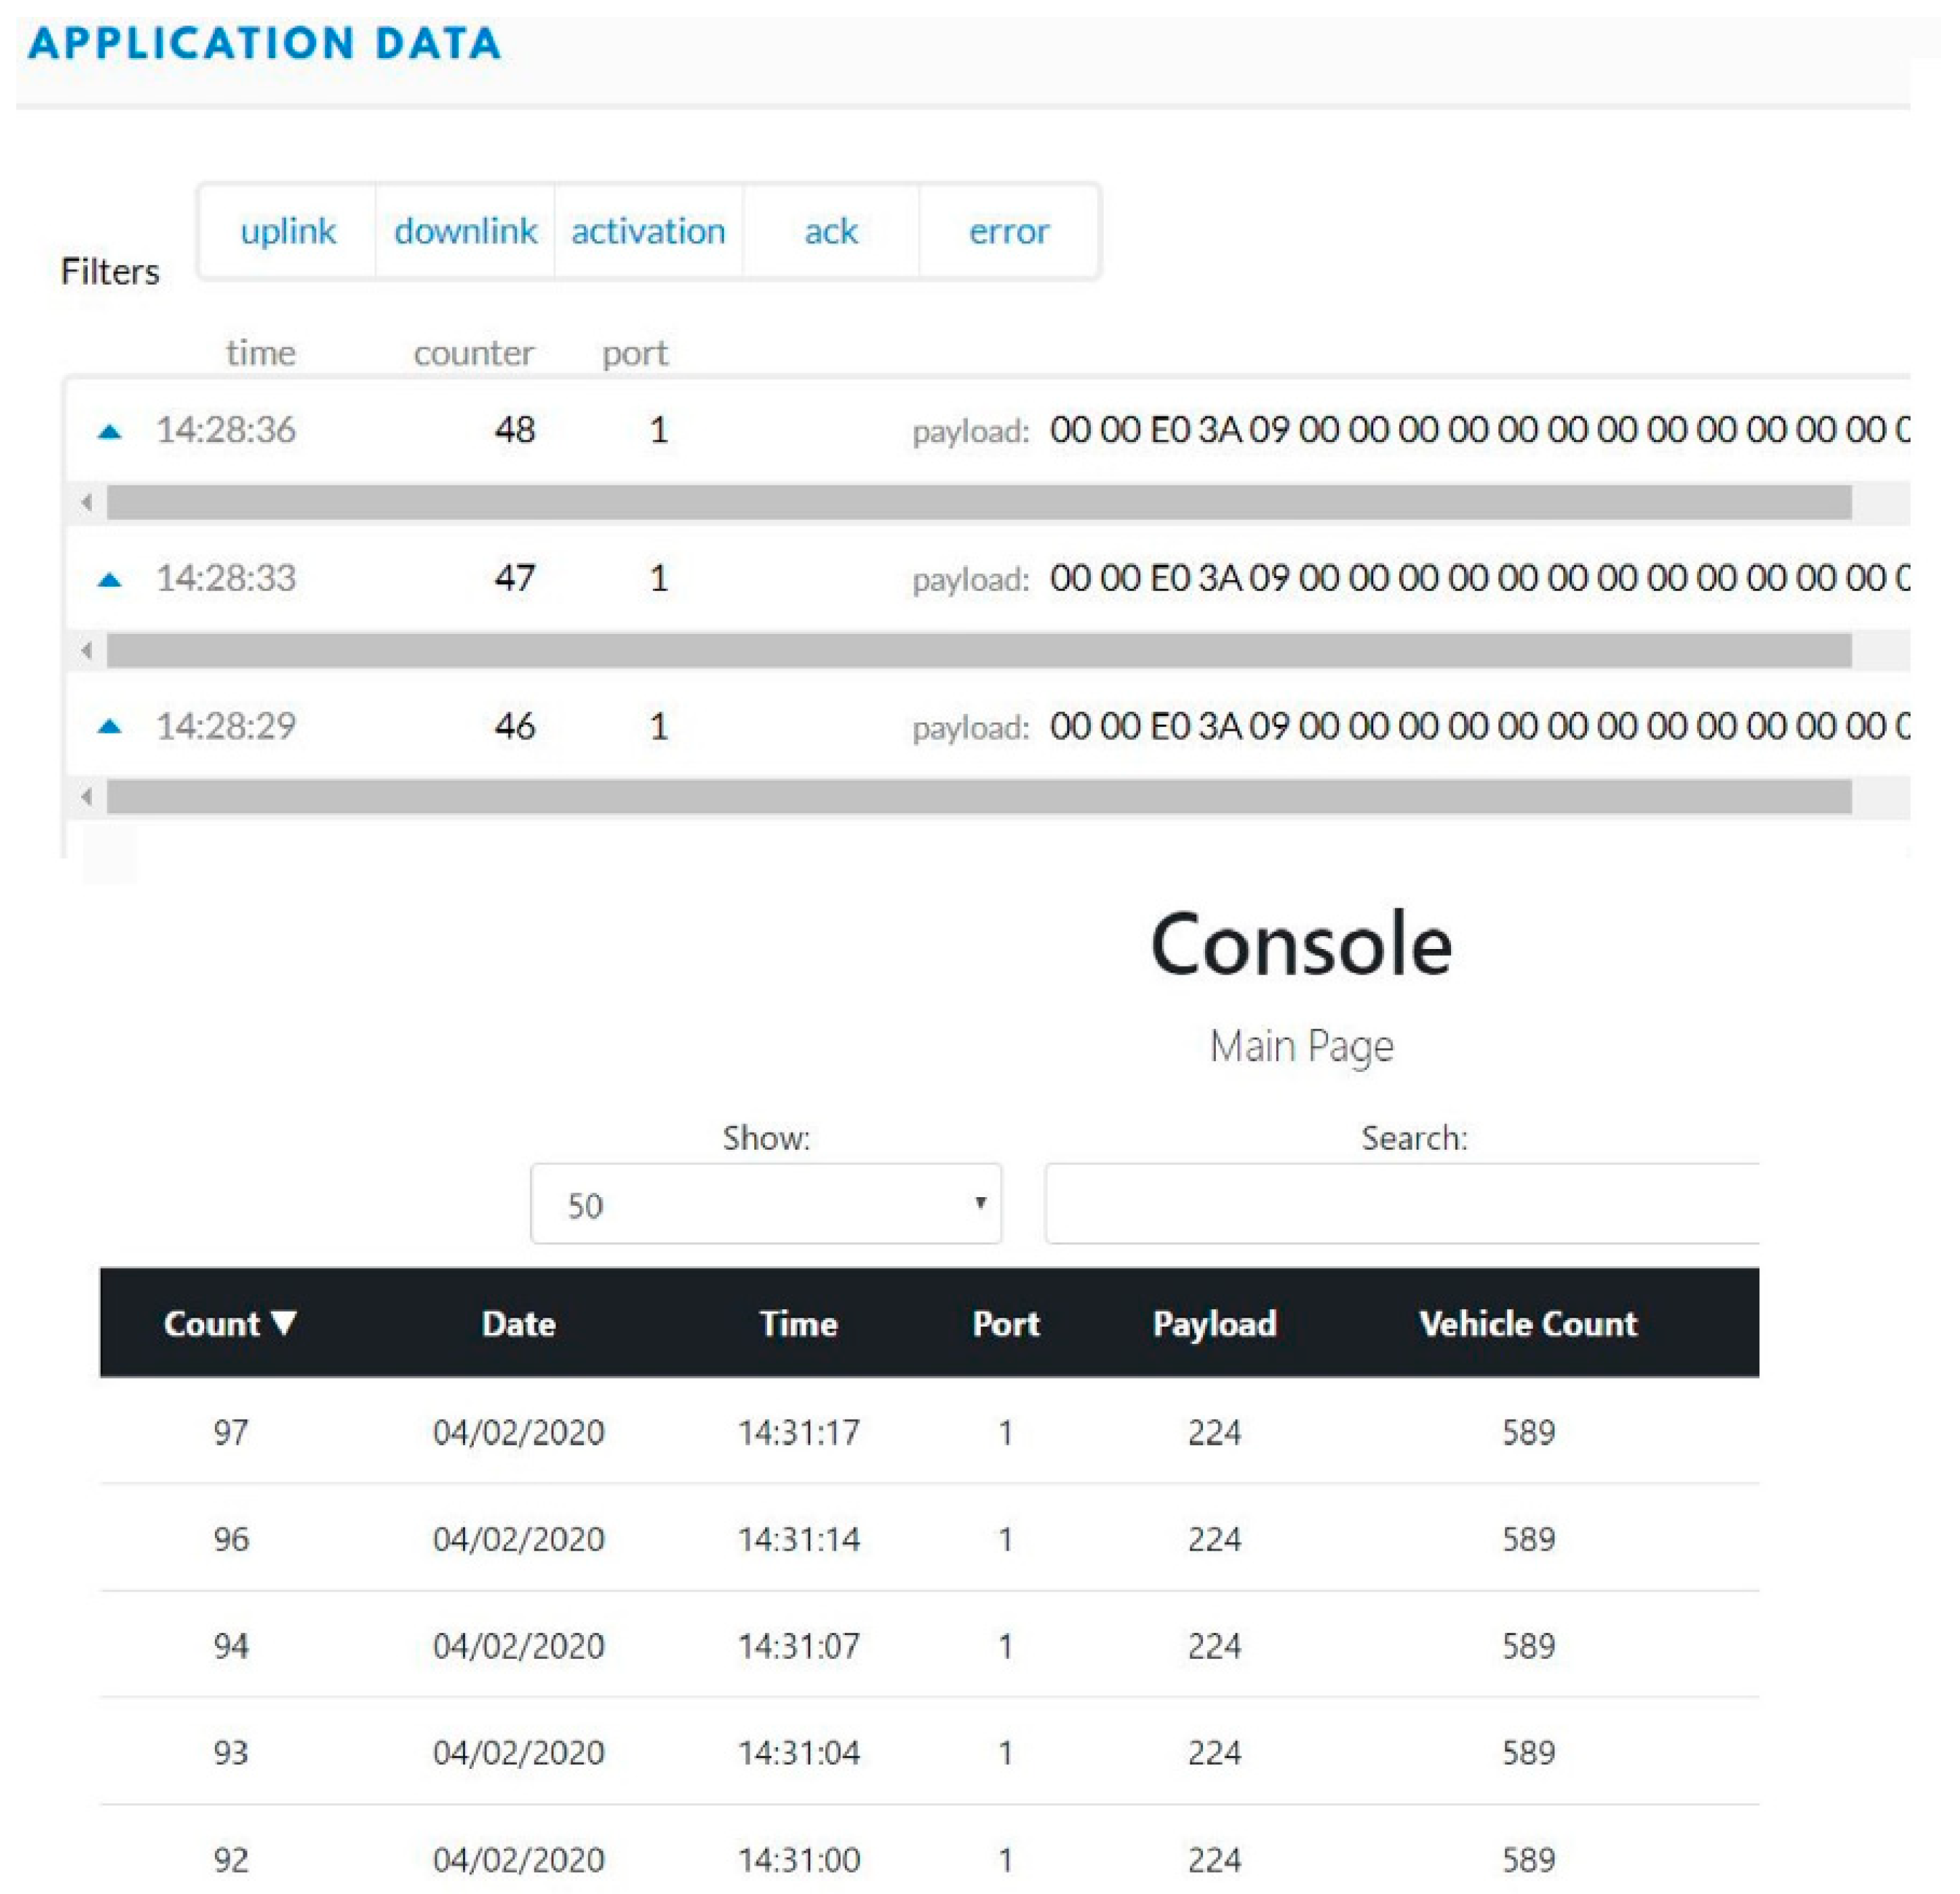This screenshot has height=1894, width=1960.
Task: Select the error filter tab
Action: click(1008, 231)
